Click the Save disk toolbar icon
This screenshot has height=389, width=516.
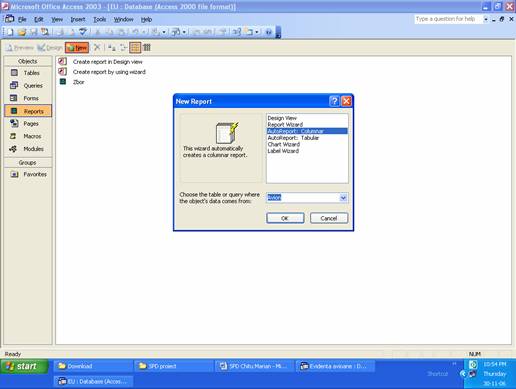pyautogui.click(x=33, y=32)
